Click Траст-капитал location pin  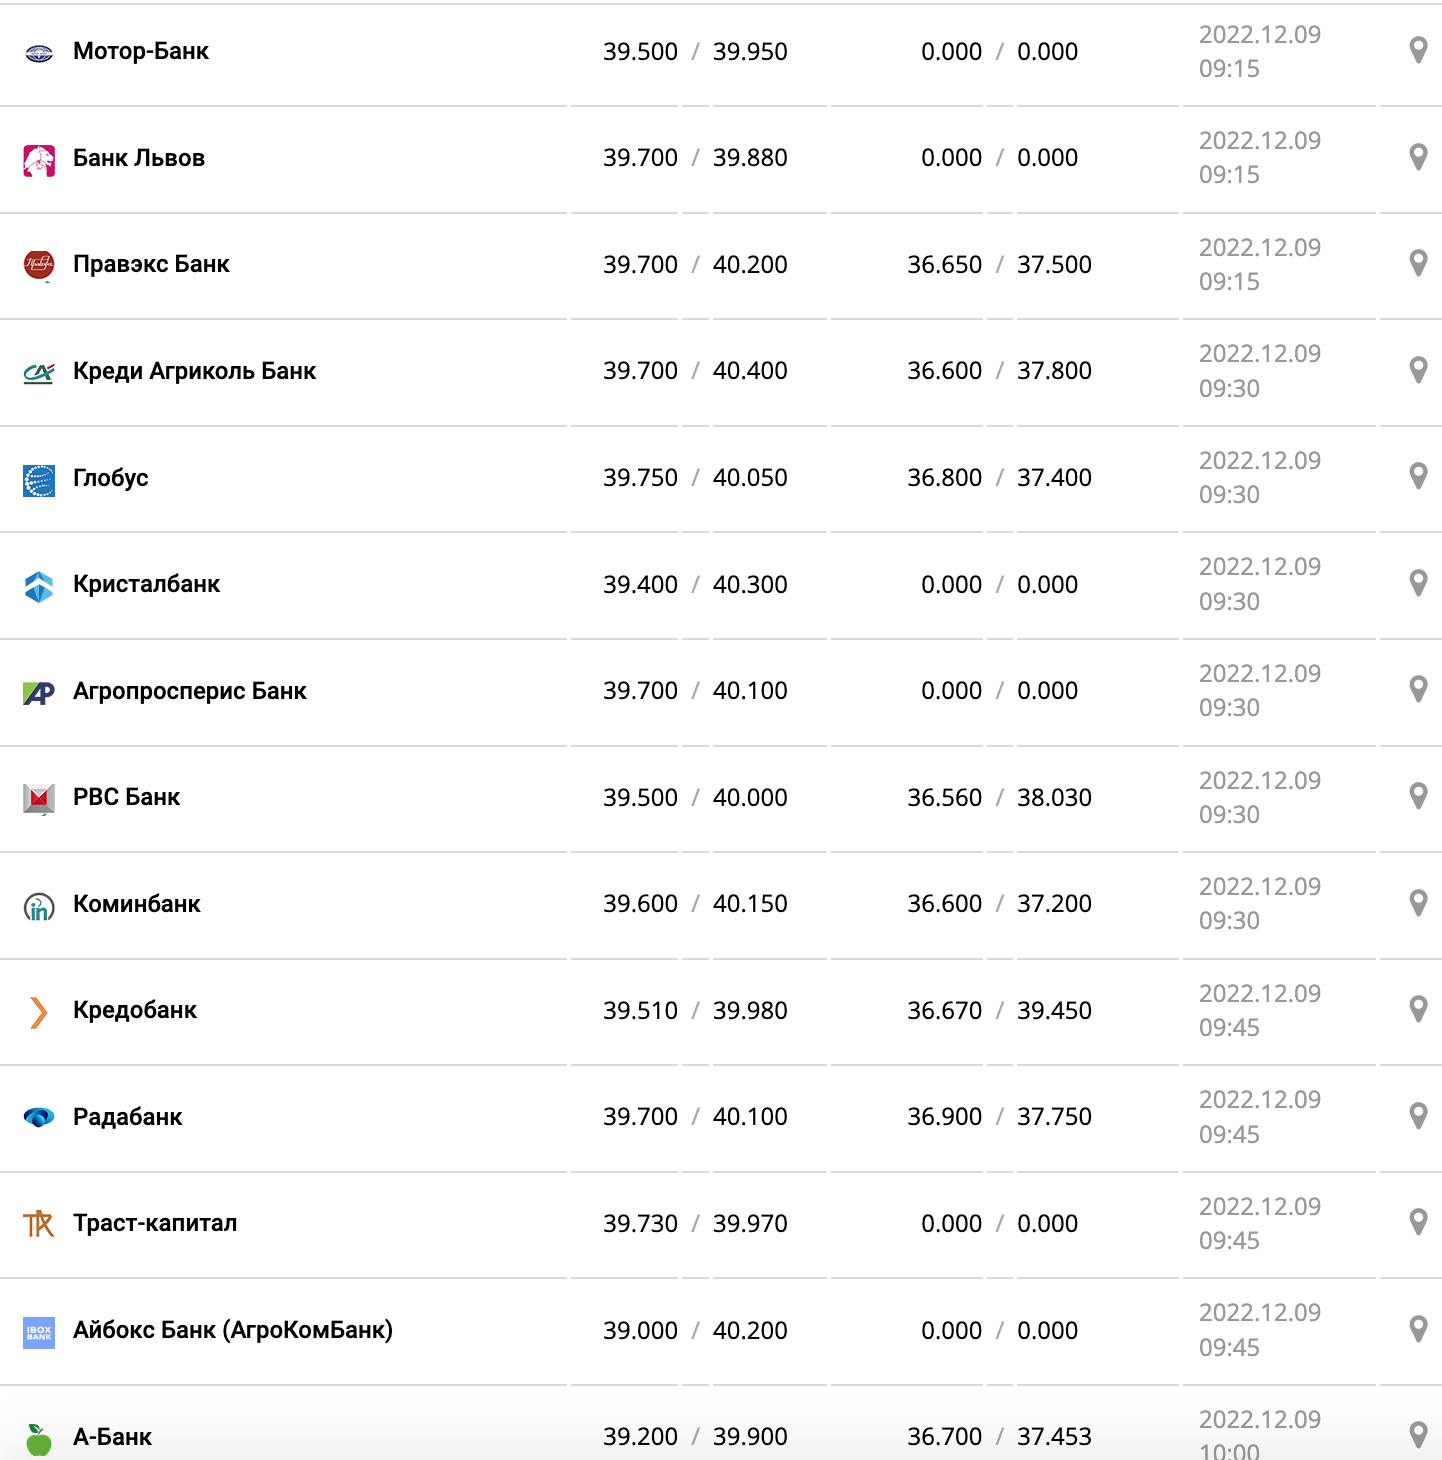point(1417,1222)
